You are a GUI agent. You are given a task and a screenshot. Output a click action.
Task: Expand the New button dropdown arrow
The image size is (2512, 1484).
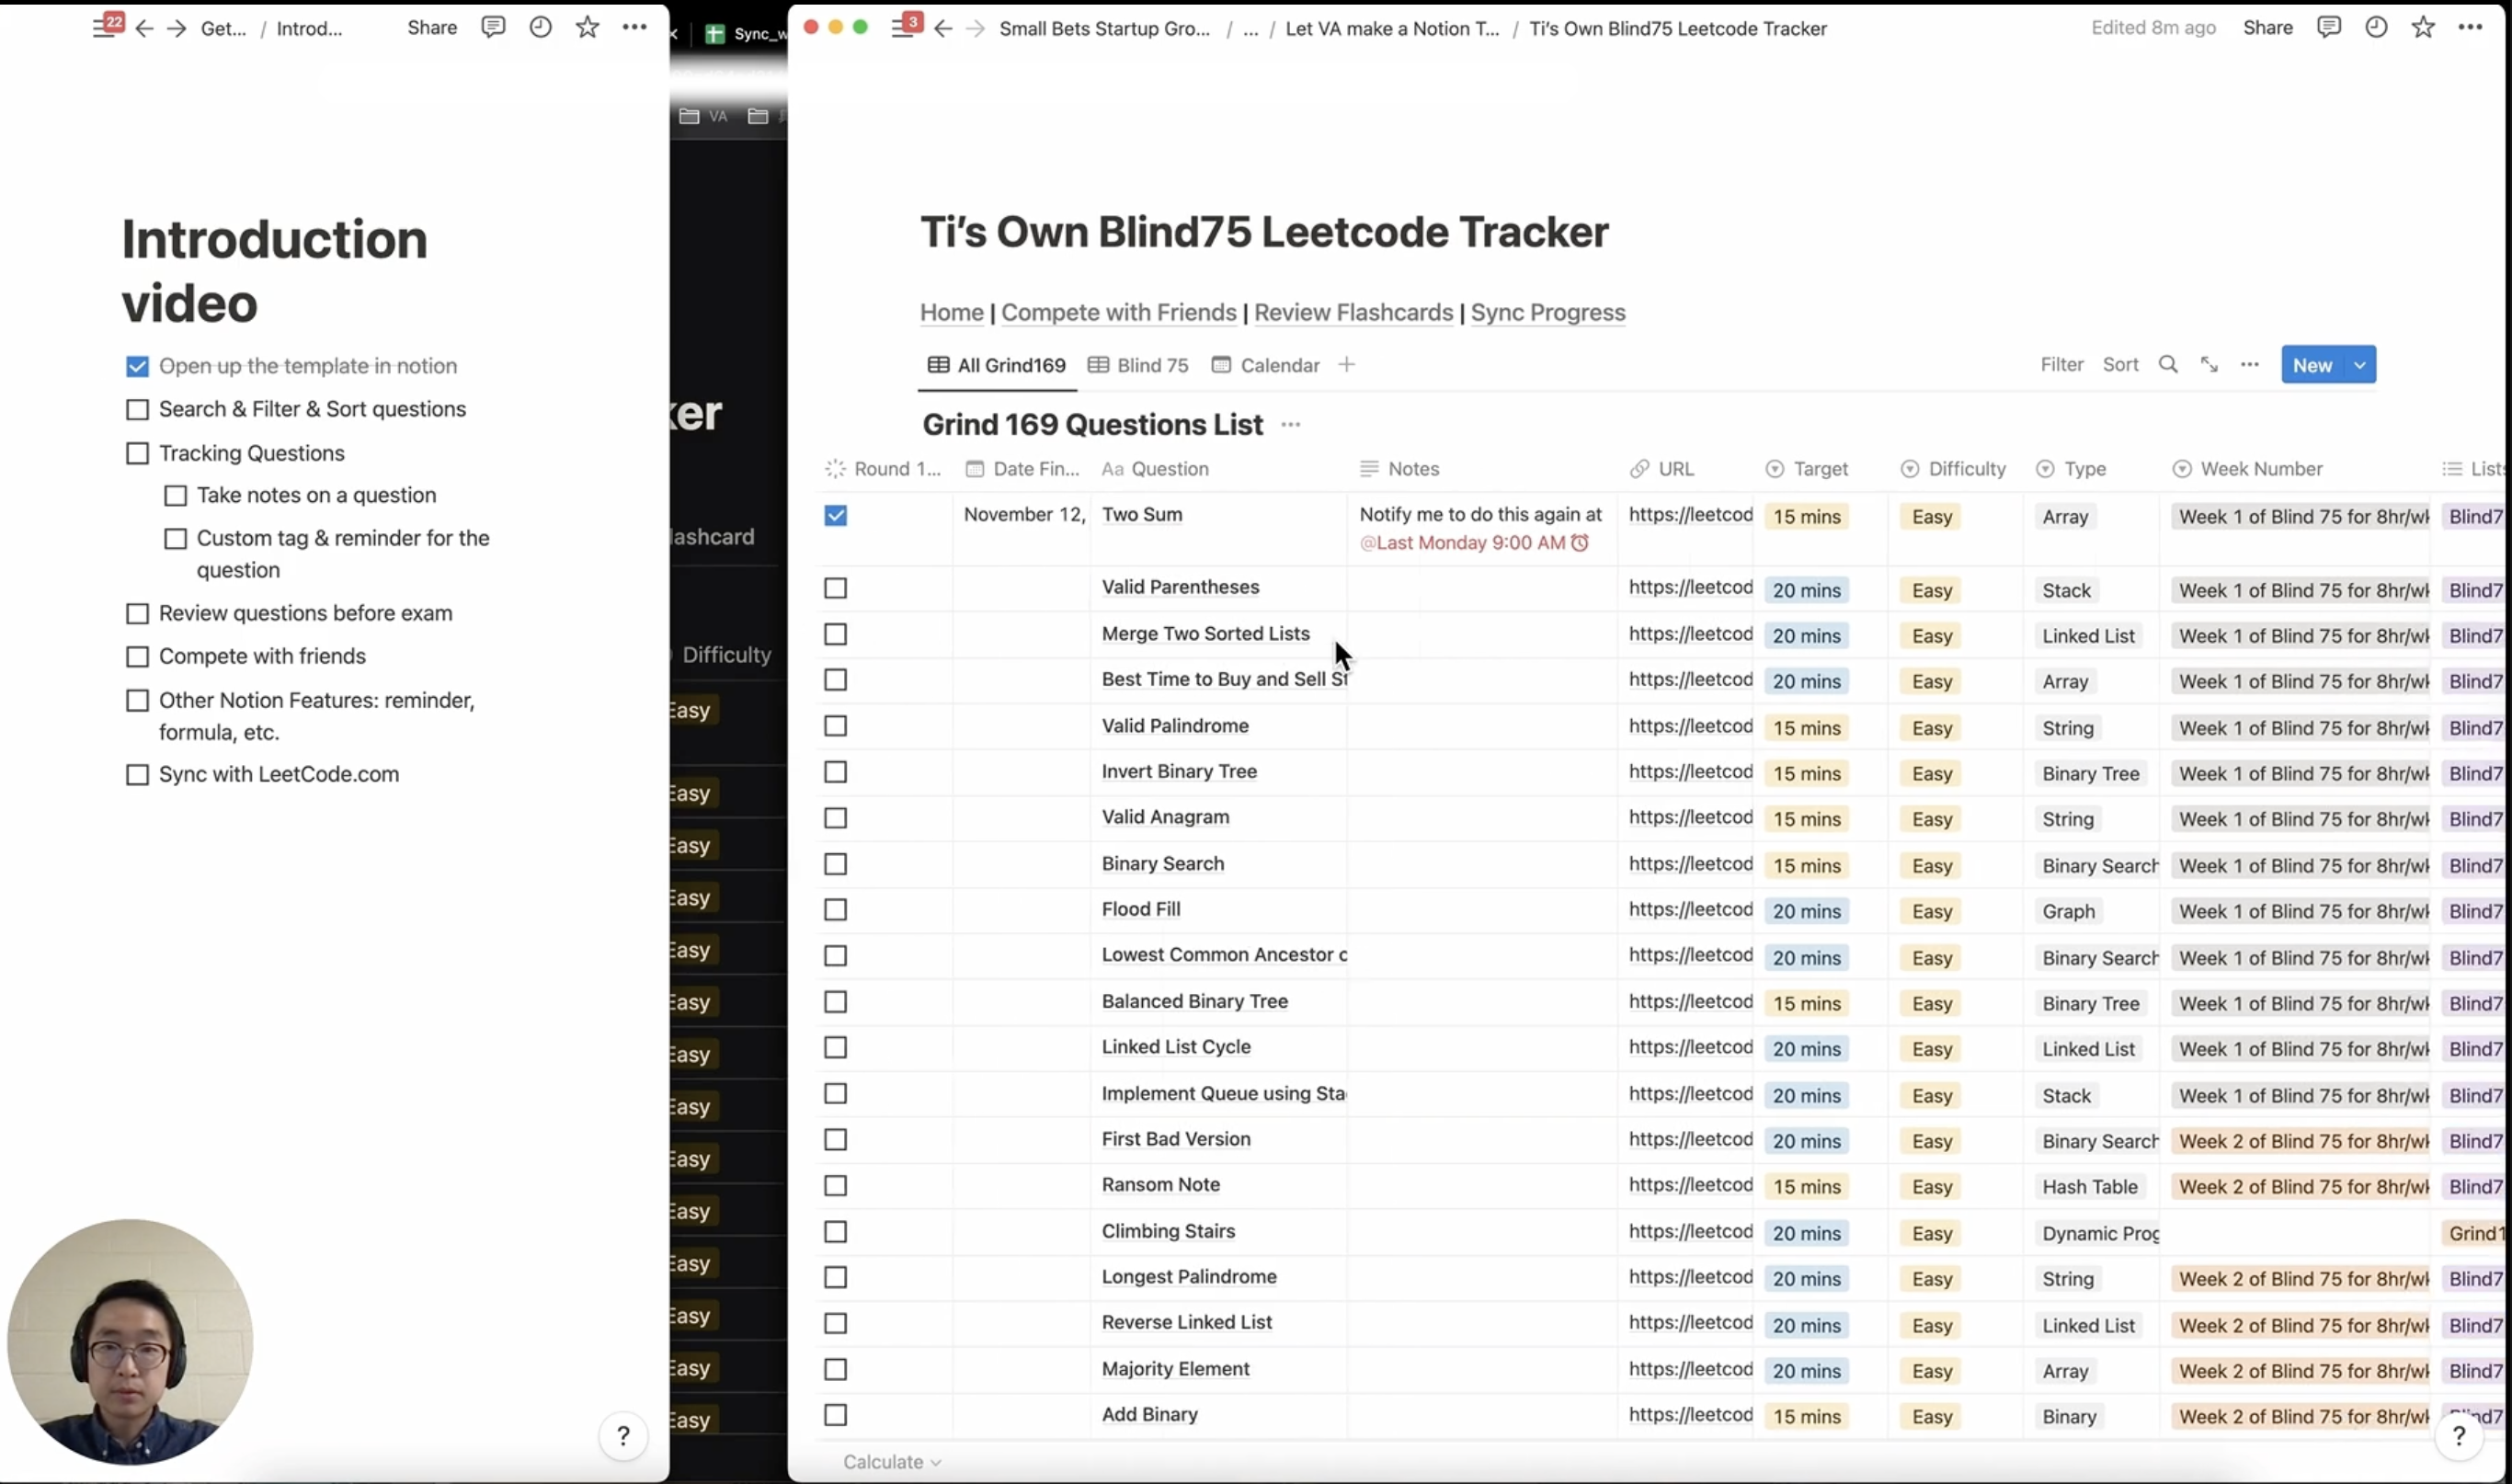2360,365
